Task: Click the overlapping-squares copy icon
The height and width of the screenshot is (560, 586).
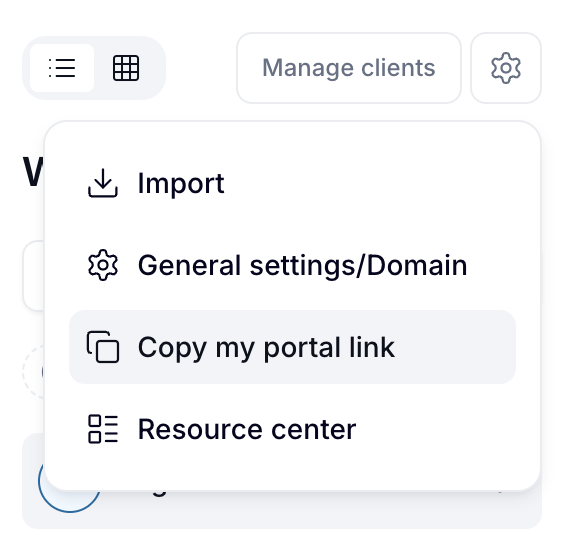Action: pos(103,347)
